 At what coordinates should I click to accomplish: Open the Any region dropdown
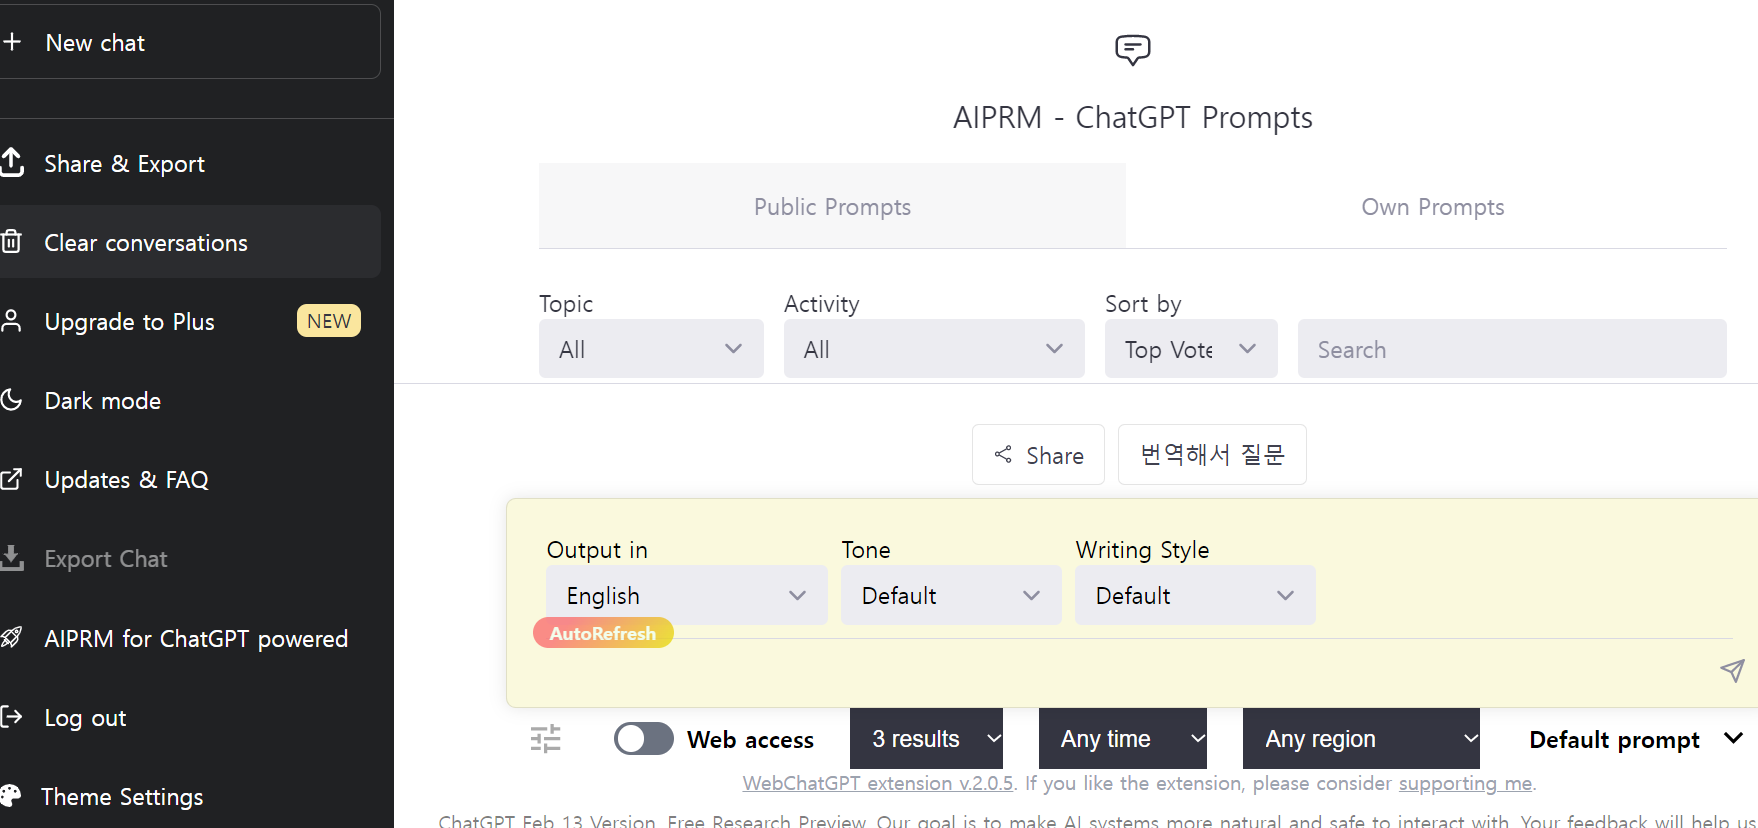point(1361,739)
